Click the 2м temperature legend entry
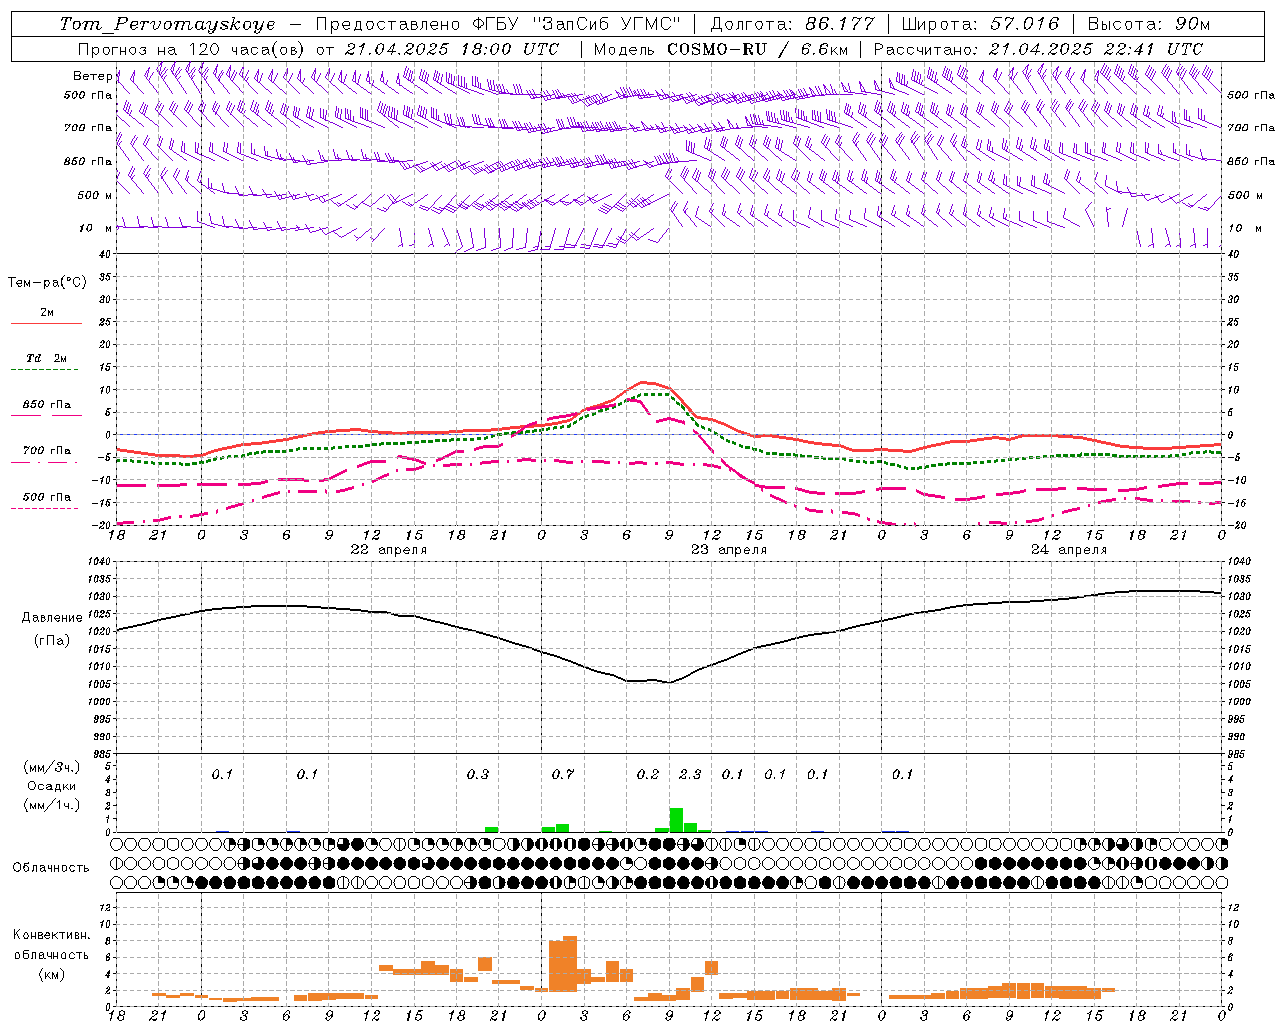 (46, 313)
